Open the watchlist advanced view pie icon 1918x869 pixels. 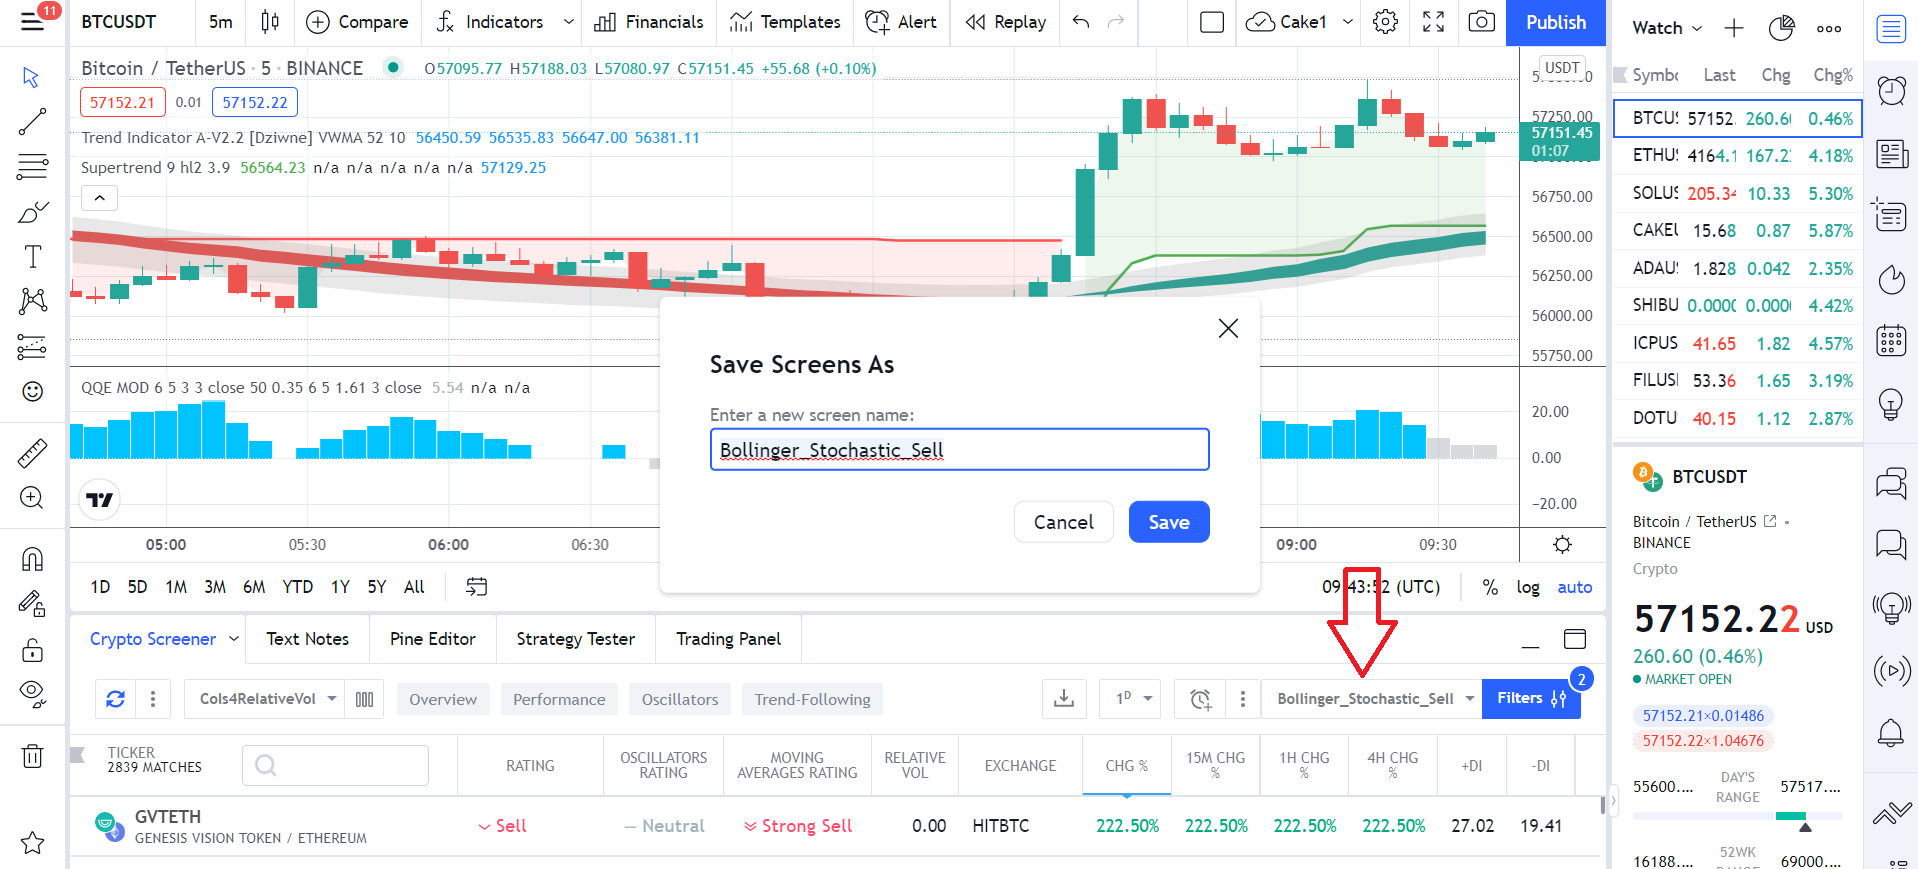pos(1781,28)
